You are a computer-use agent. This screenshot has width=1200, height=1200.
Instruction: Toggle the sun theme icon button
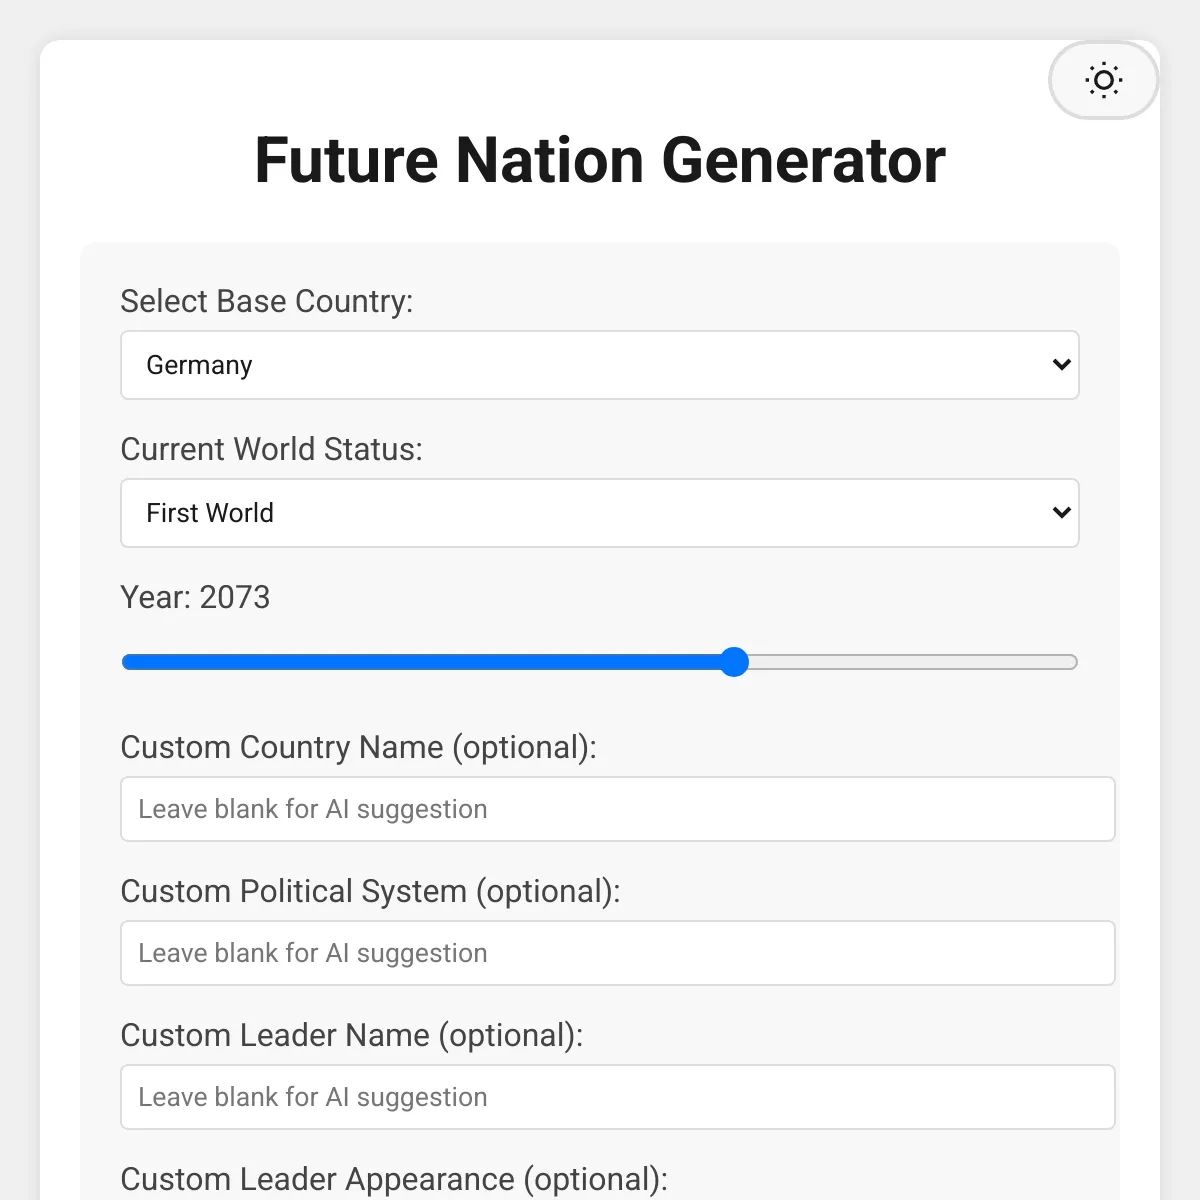[x=1103, y=80]
